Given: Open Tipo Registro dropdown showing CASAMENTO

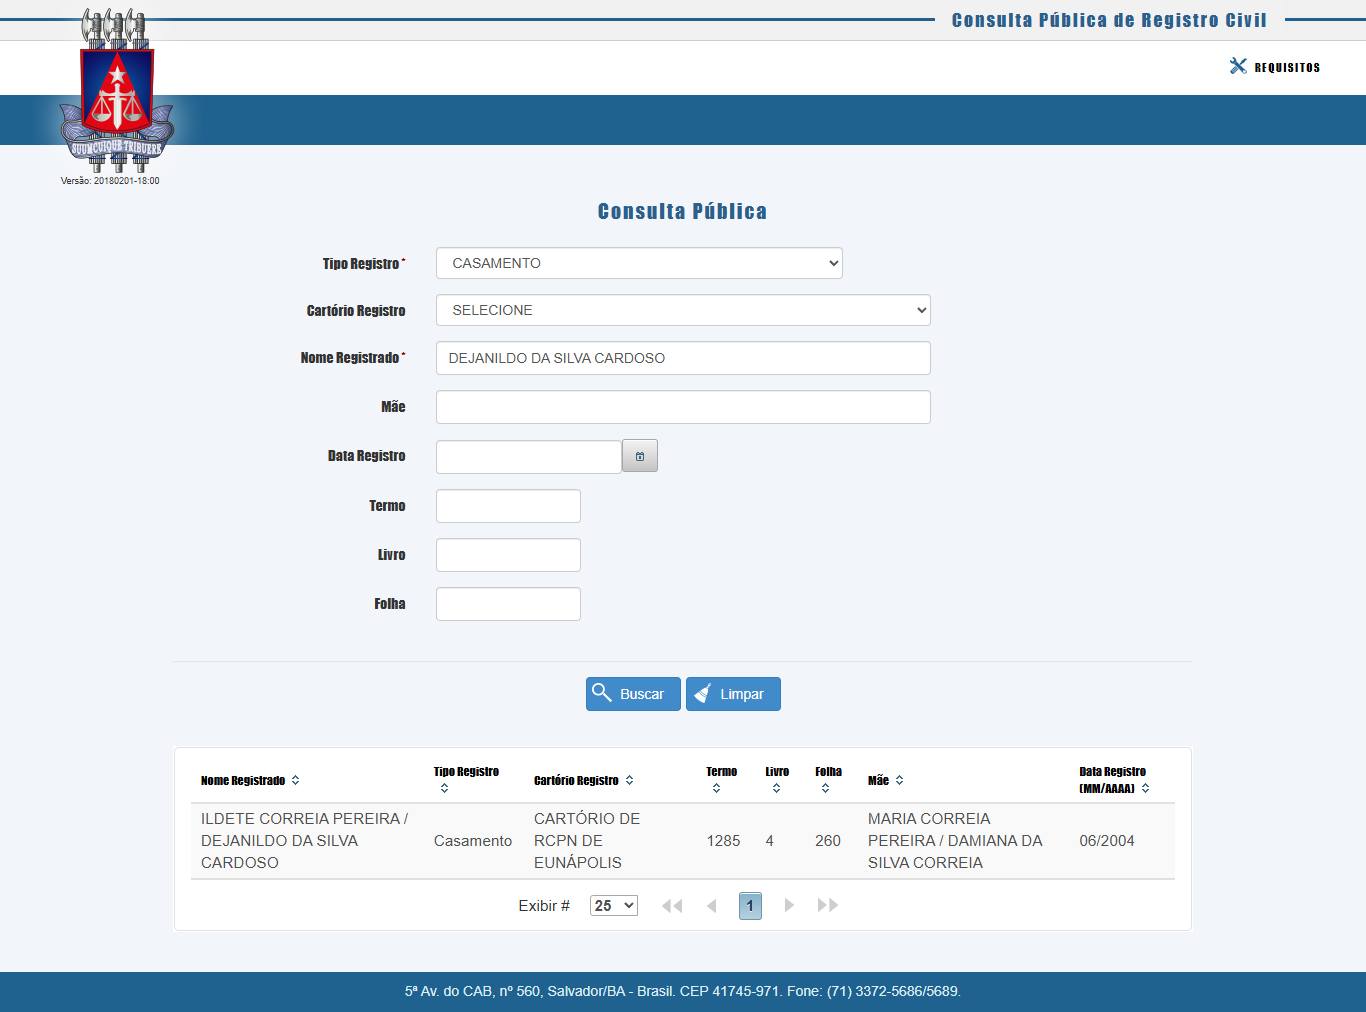Looking at the screenshot, I should tap(639, 263).
